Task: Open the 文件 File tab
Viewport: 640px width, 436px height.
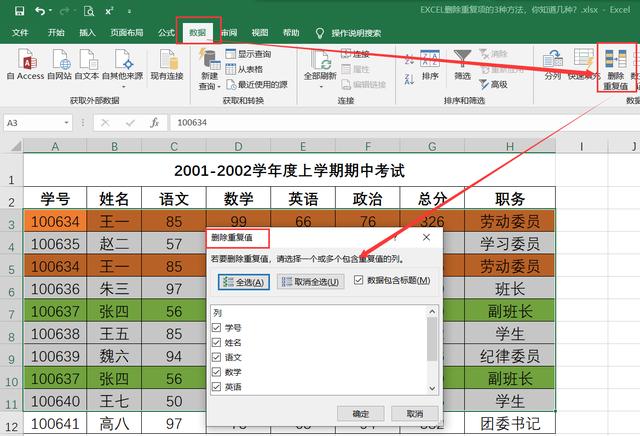Action: click(x=20, y=33)
